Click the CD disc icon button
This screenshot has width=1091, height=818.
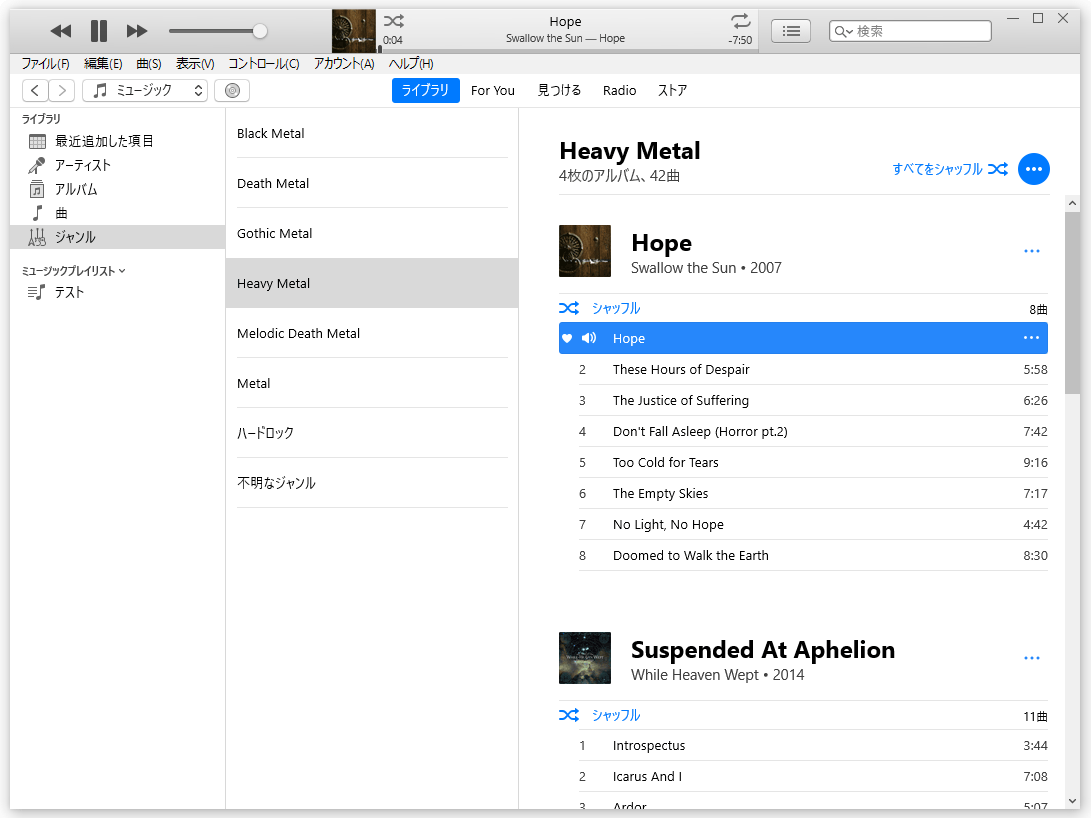(232, 90)
